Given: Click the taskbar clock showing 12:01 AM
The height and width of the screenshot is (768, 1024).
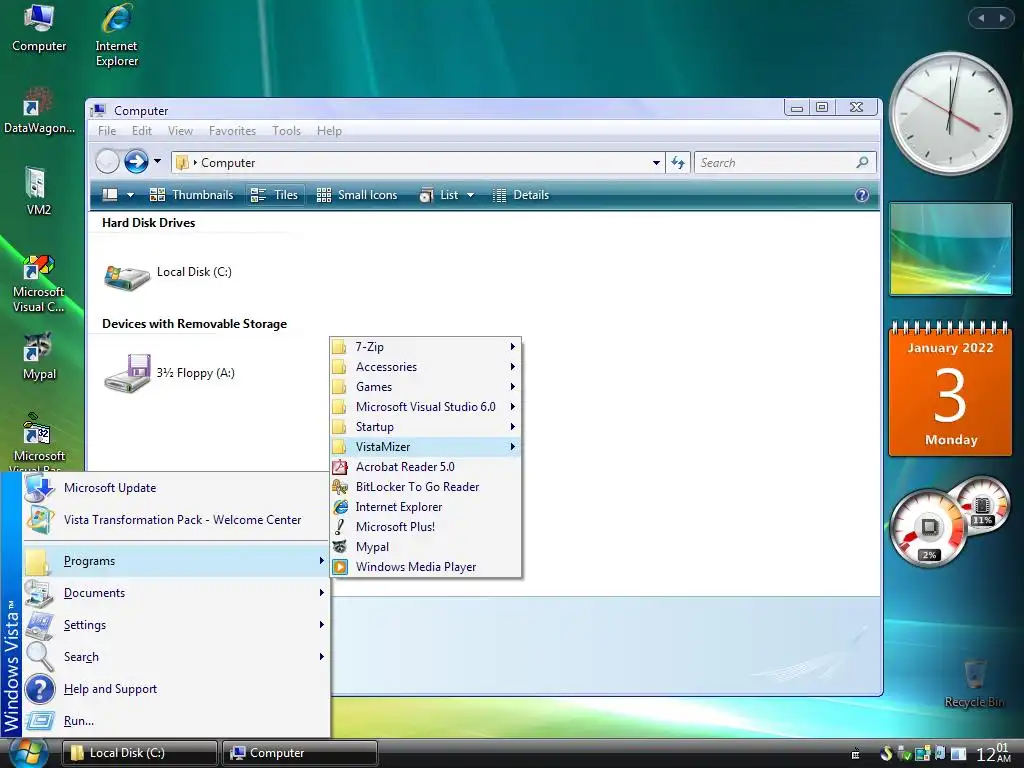Looking at the screenshot, I should coord(993,753).
